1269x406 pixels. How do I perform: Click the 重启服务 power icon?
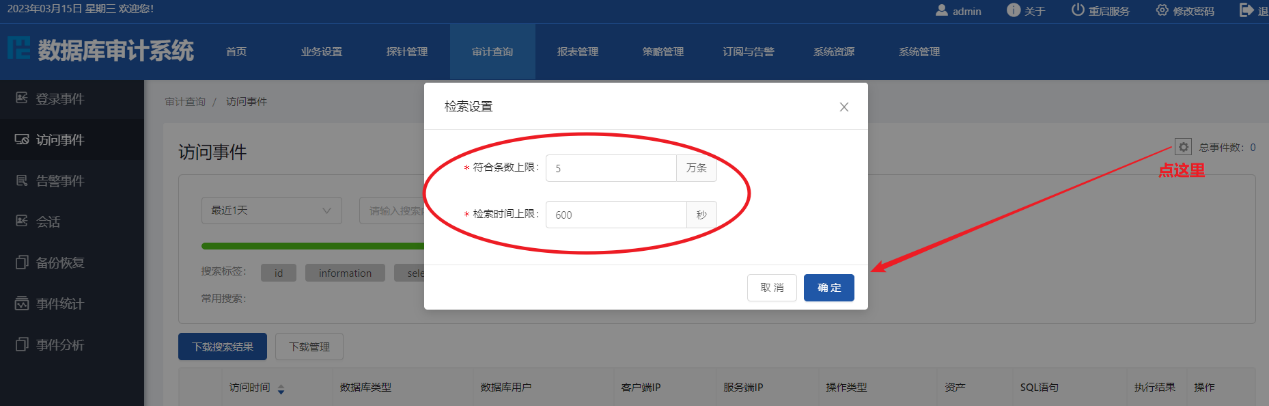tap(1078, 11)
